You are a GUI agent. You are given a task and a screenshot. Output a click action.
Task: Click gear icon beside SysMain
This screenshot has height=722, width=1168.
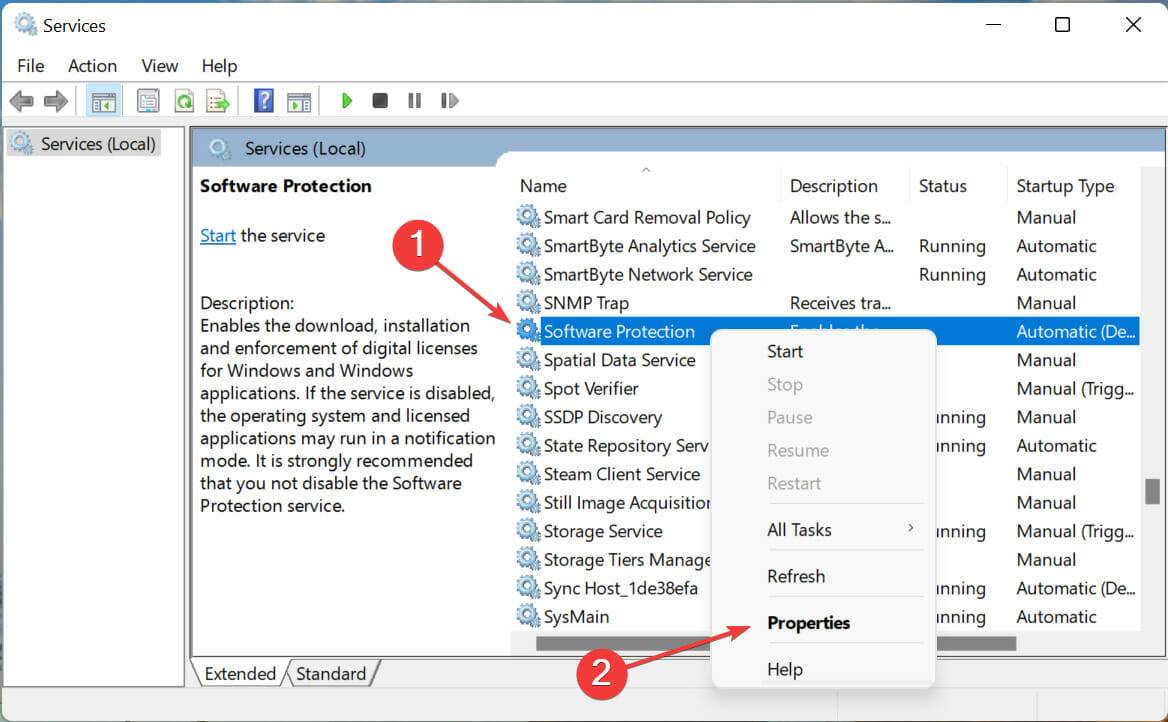pos(528,615)
